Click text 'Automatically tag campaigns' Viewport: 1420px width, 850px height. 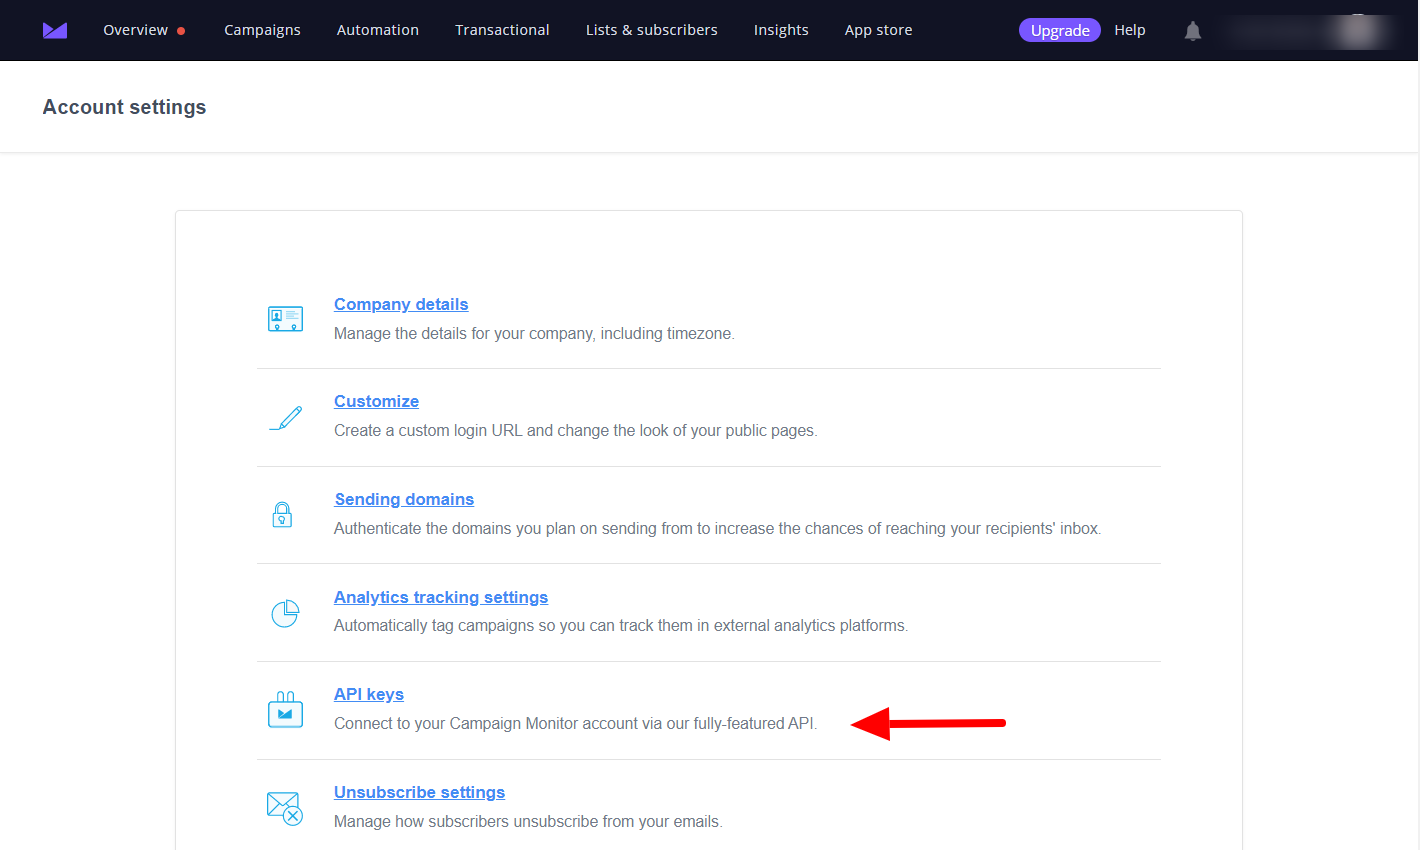[434, 626]
